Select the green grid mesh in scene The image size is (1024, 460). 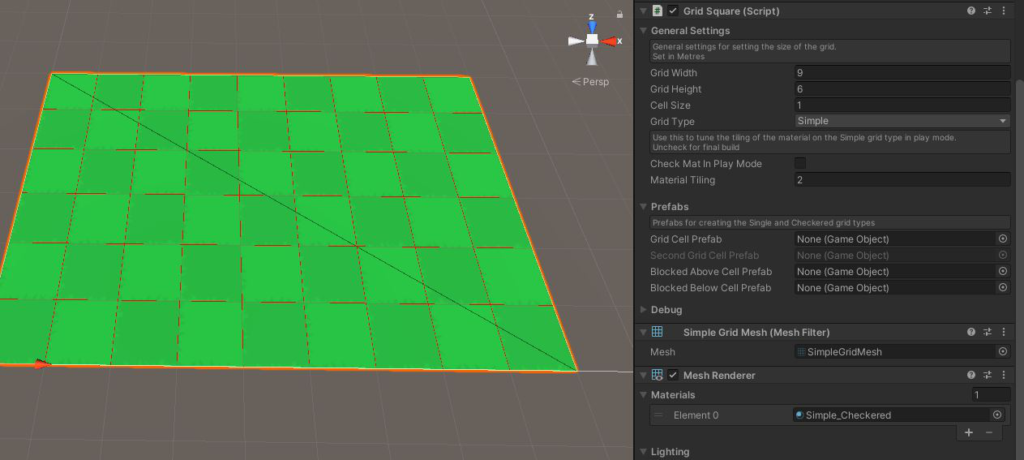(287, 222)
